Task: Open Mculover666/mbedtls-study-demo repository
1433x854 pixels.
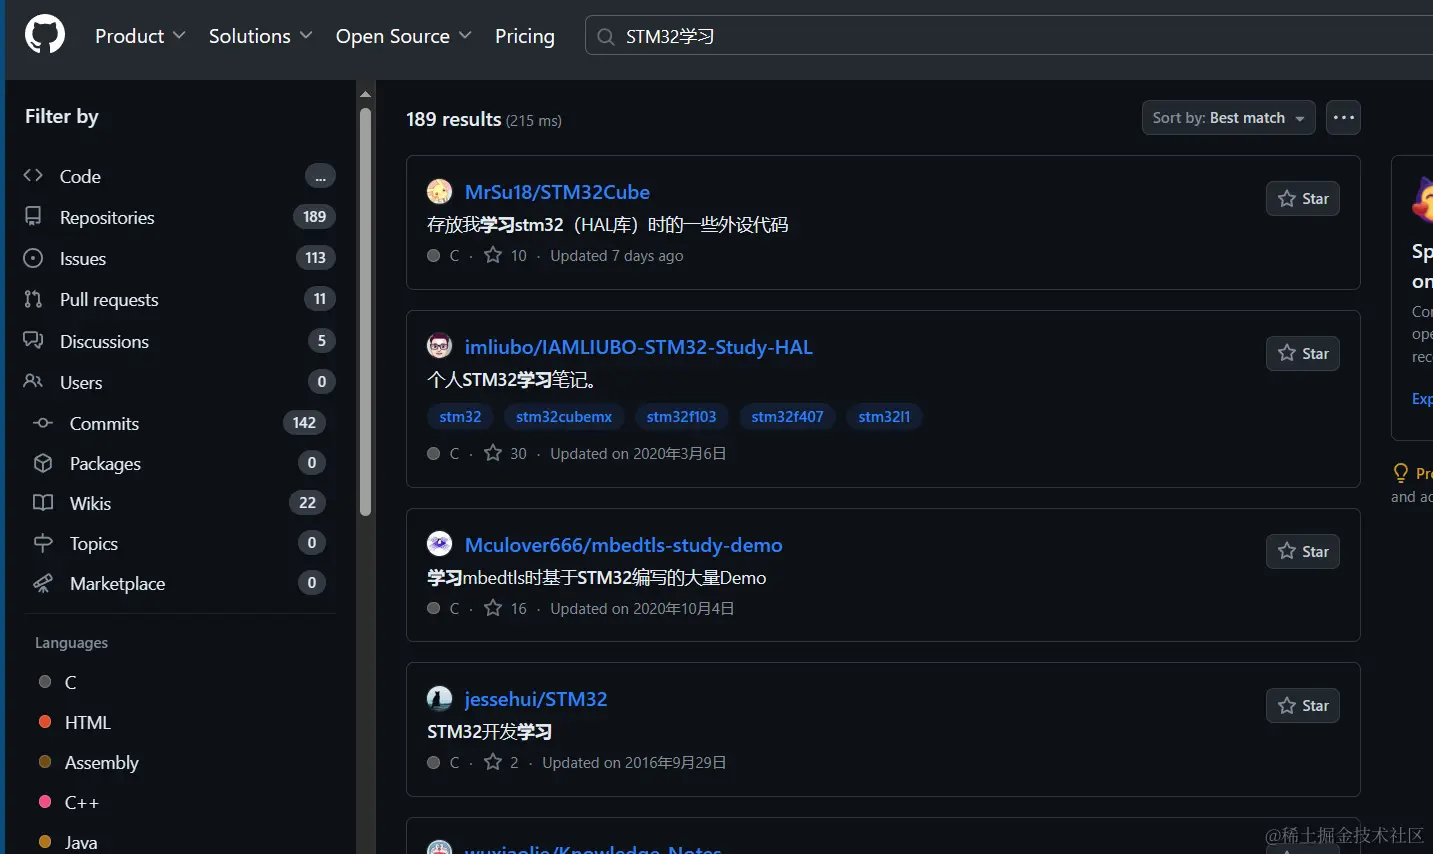Action: pos(623,545)
